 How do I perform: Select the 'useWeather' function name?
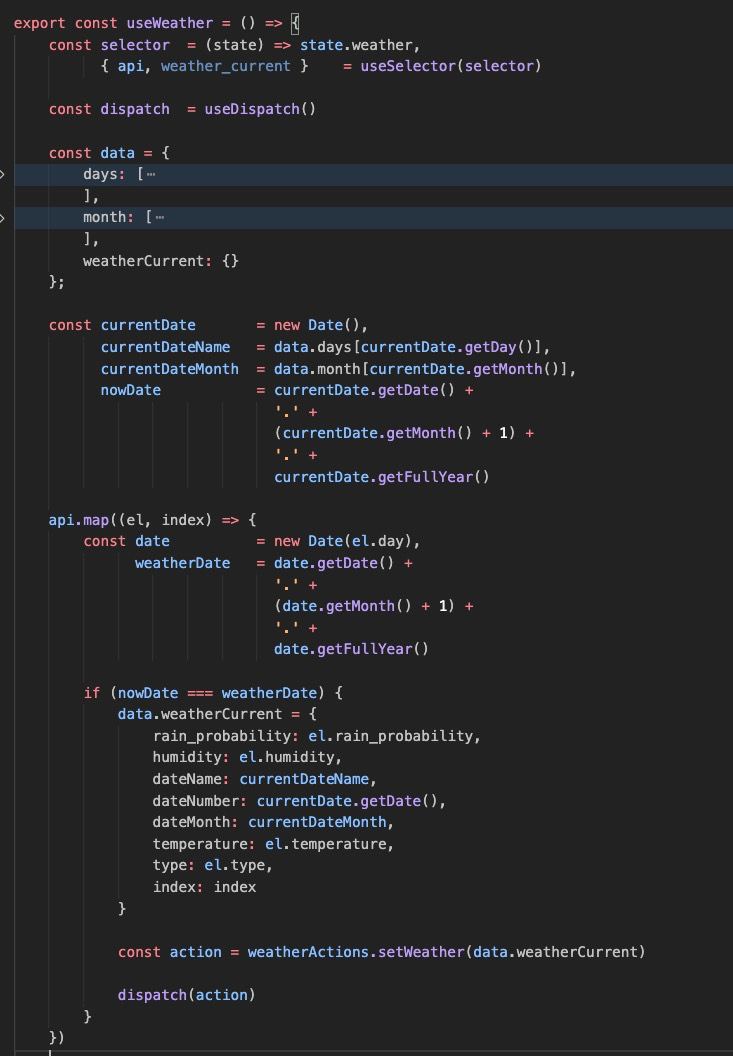coord(170,23)
